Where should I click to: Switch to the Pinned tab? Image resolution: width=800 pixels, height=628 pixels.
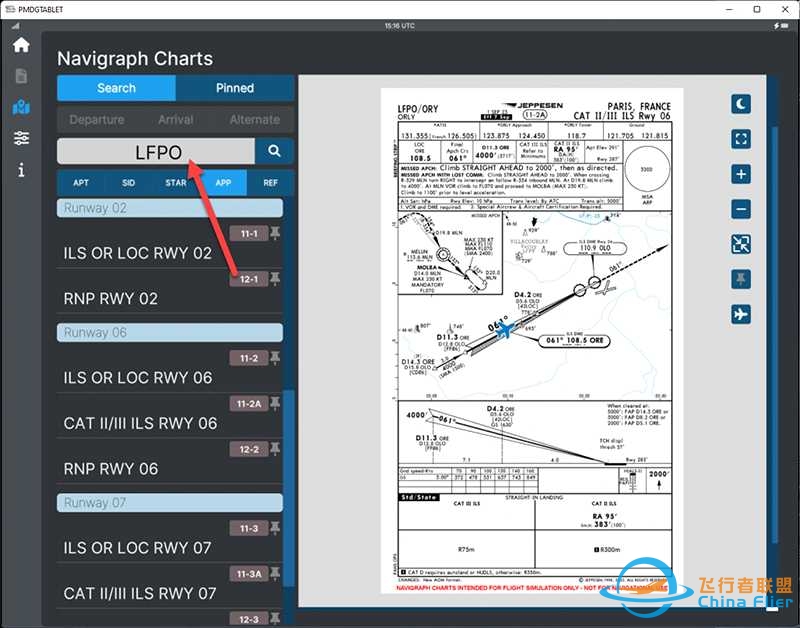[x=235, y=88]
